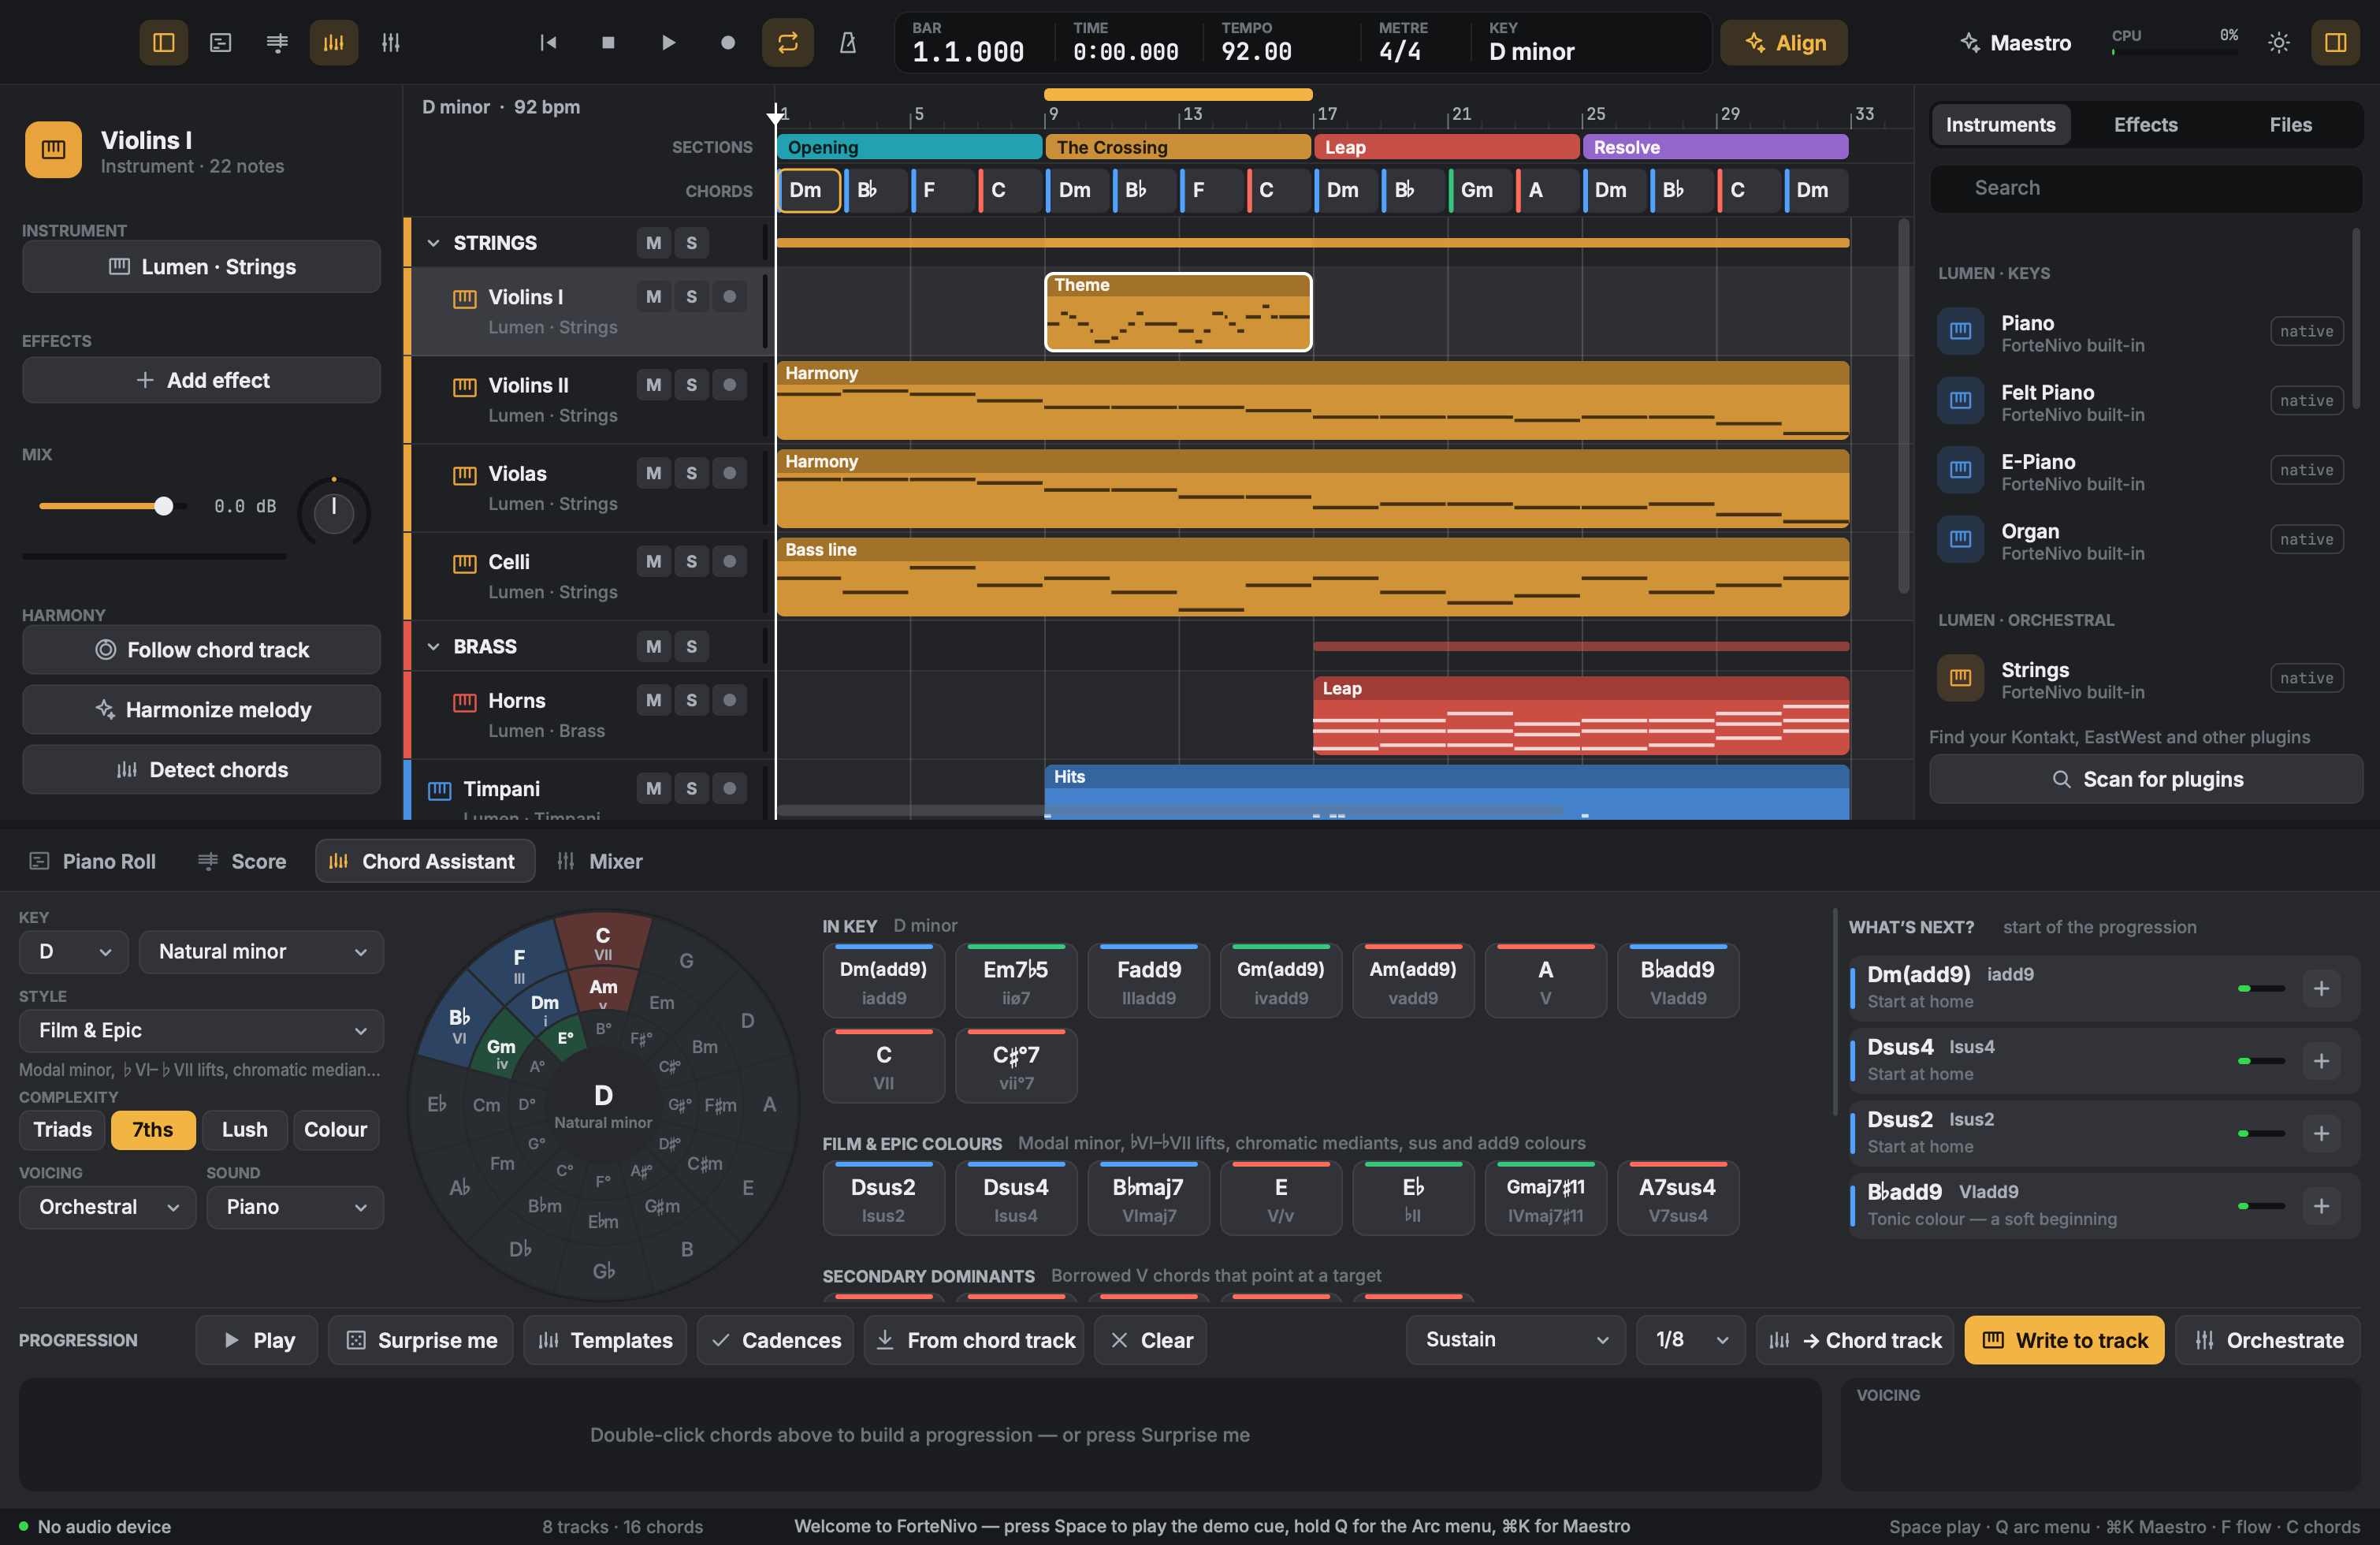Arm recording with the record icon
This screenshot has height=1545, width=2380.
pos(728,43)
